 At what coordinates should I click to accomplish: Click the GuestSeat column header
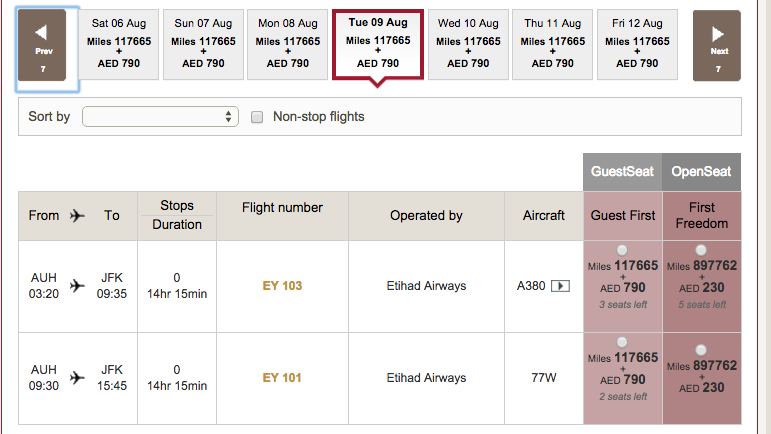(x=623, y=172)
